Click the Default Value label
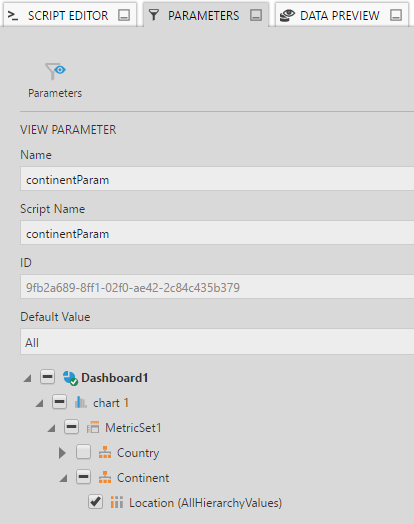This screenshot has height=524, width=414. [55, 317]
